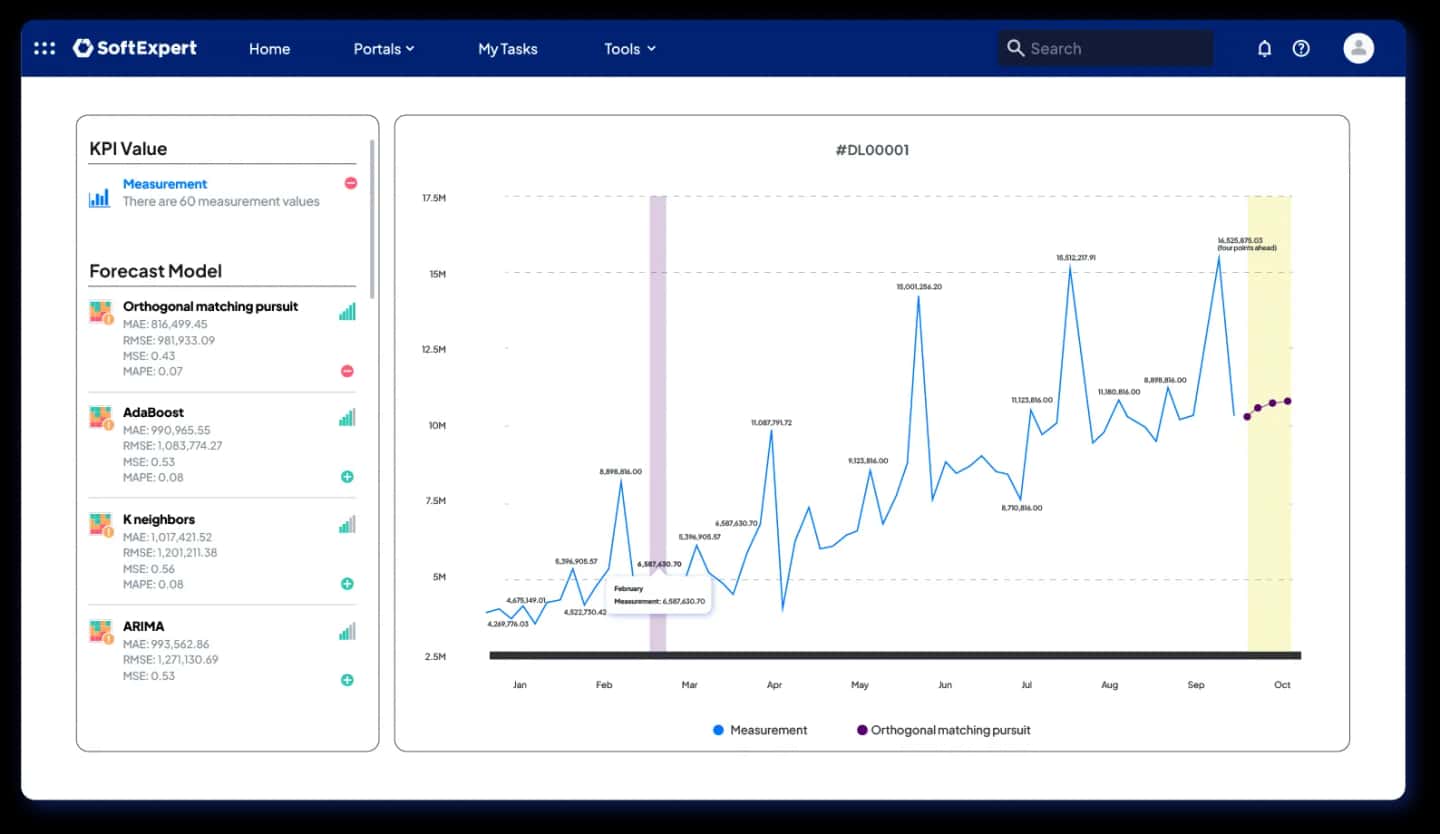Image resolution: width=1440 pixels, height=834 pixels.
Task: Click the notification bell icon
Action: point(1265,48)
